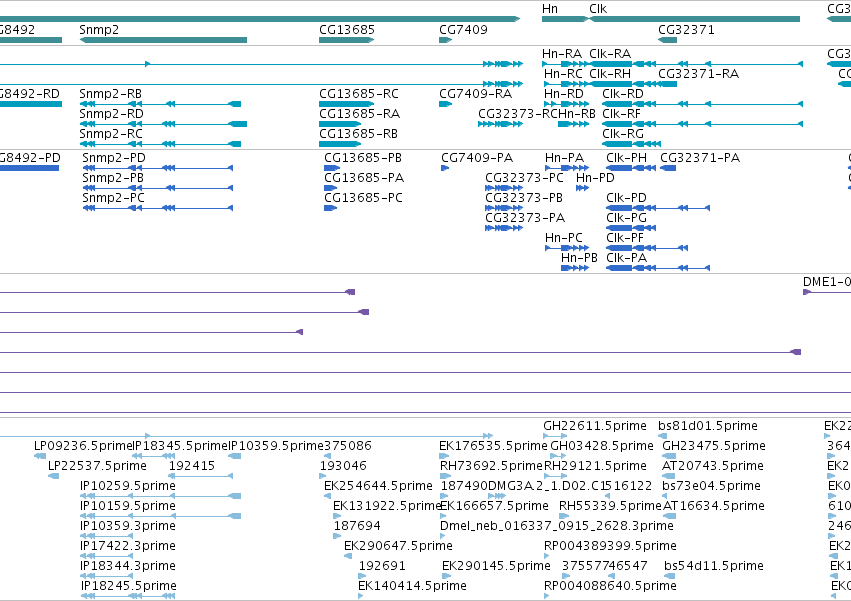This screenshot has height=601, width=851.
Task: Open the CG13685-PB protein label
Action: click(363, 158)
